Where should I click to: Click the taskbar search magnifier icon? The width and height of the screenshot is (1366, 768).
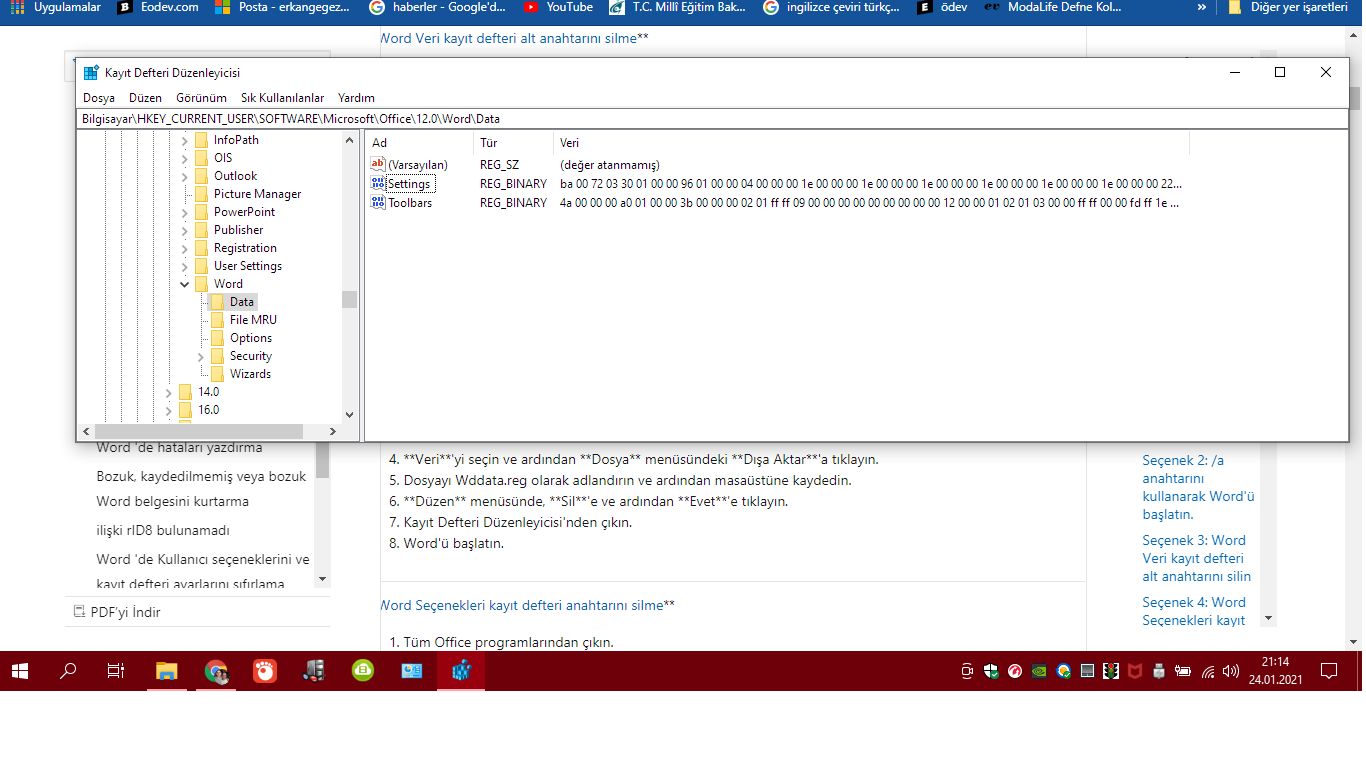[x=68, y=671]
